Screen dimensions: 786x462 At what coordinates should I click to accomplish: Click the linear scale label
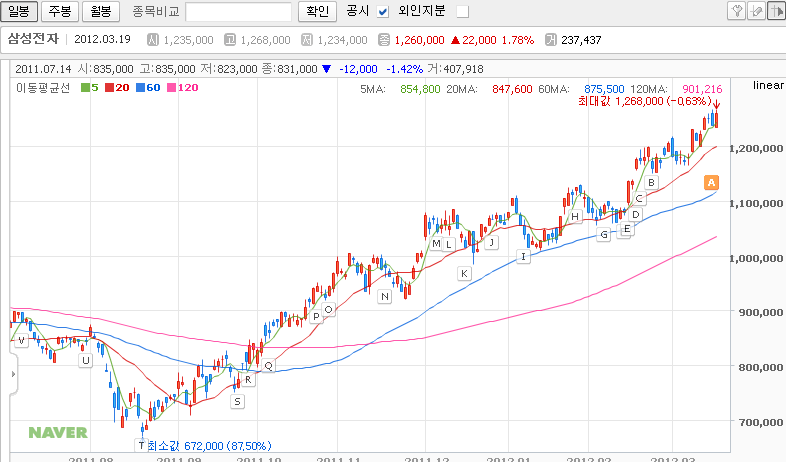coord(768,85)
